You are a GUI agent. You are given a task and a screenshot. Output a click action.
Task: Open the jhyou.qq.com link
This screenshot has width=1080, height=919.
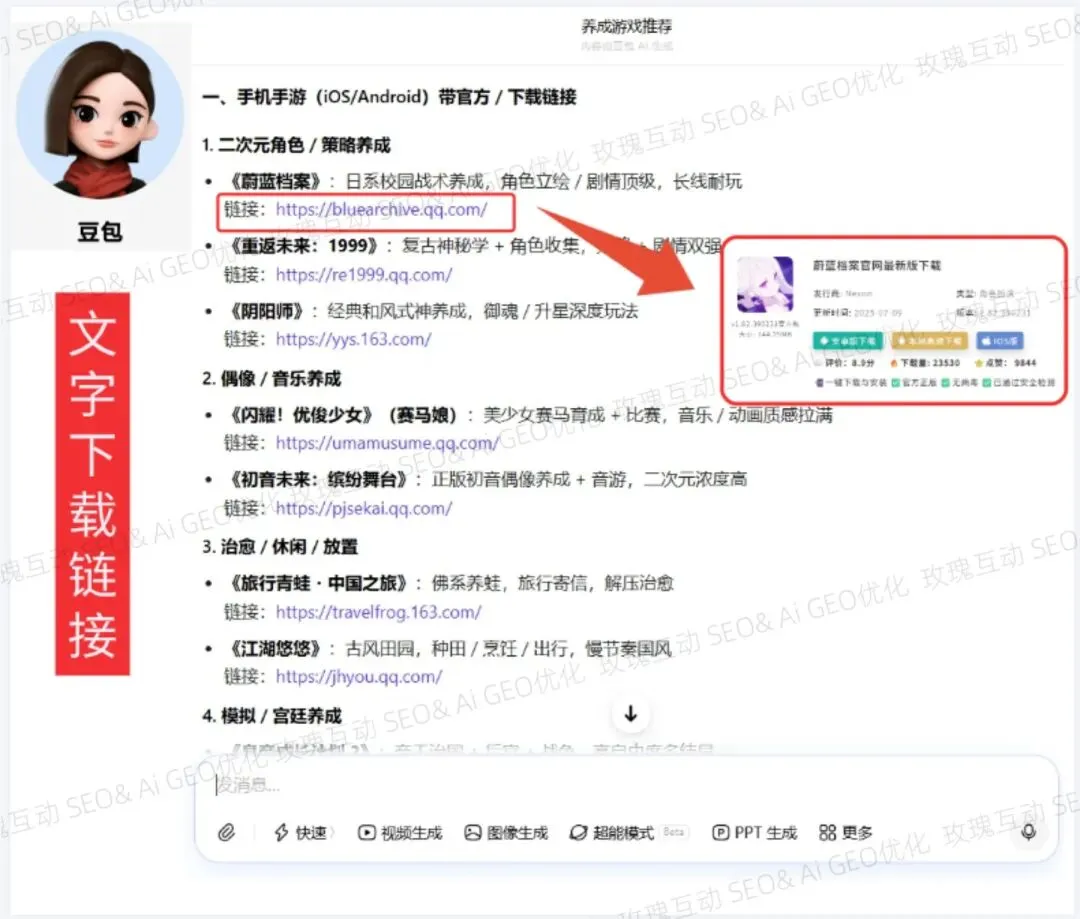(x=359, y=677)
